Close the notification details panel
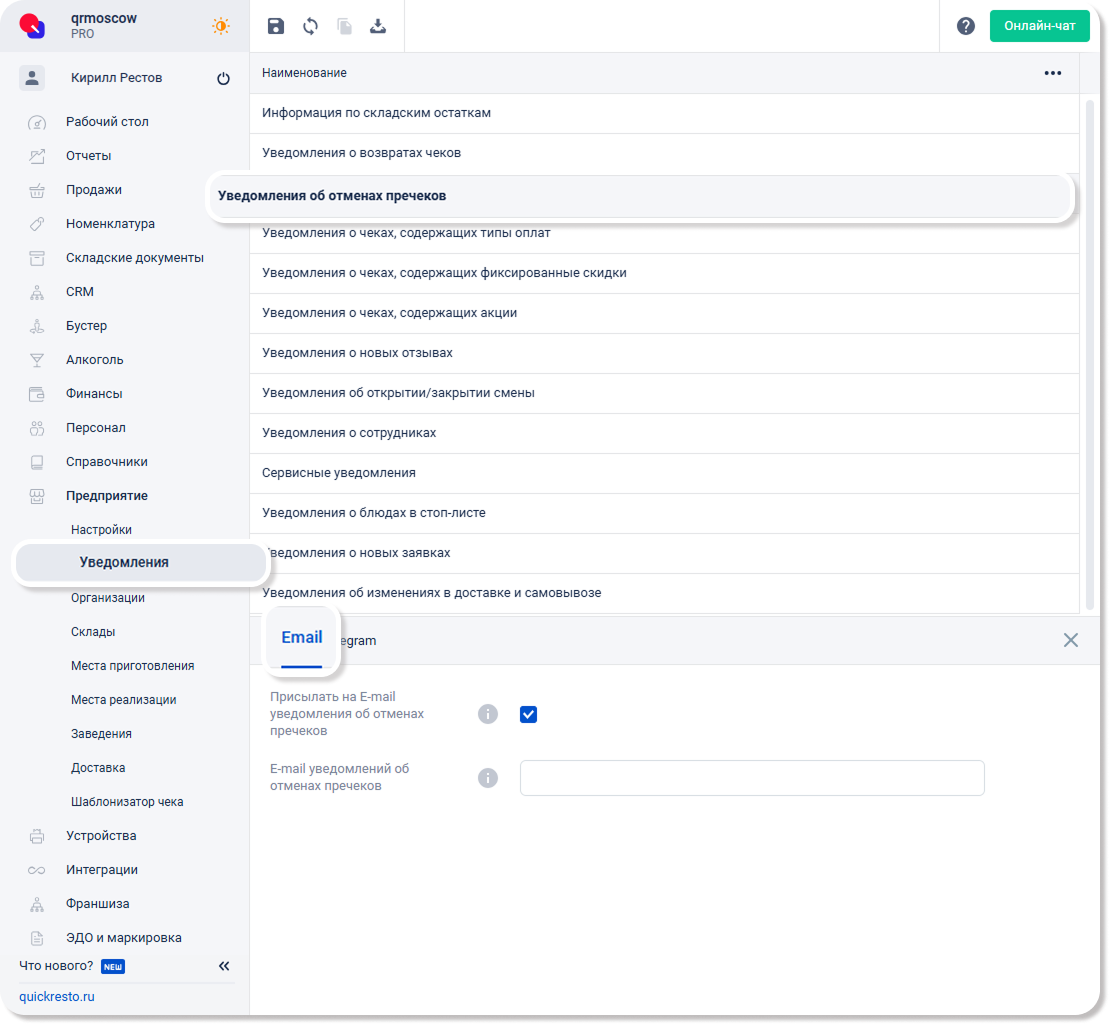1109x1024 pixels. (x=1070, y=640)
